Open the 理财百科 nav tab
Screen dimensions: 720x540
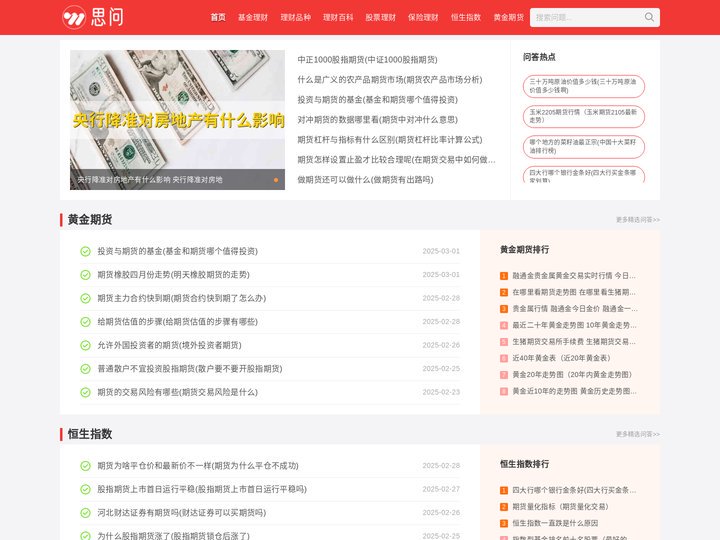(338, 17)
